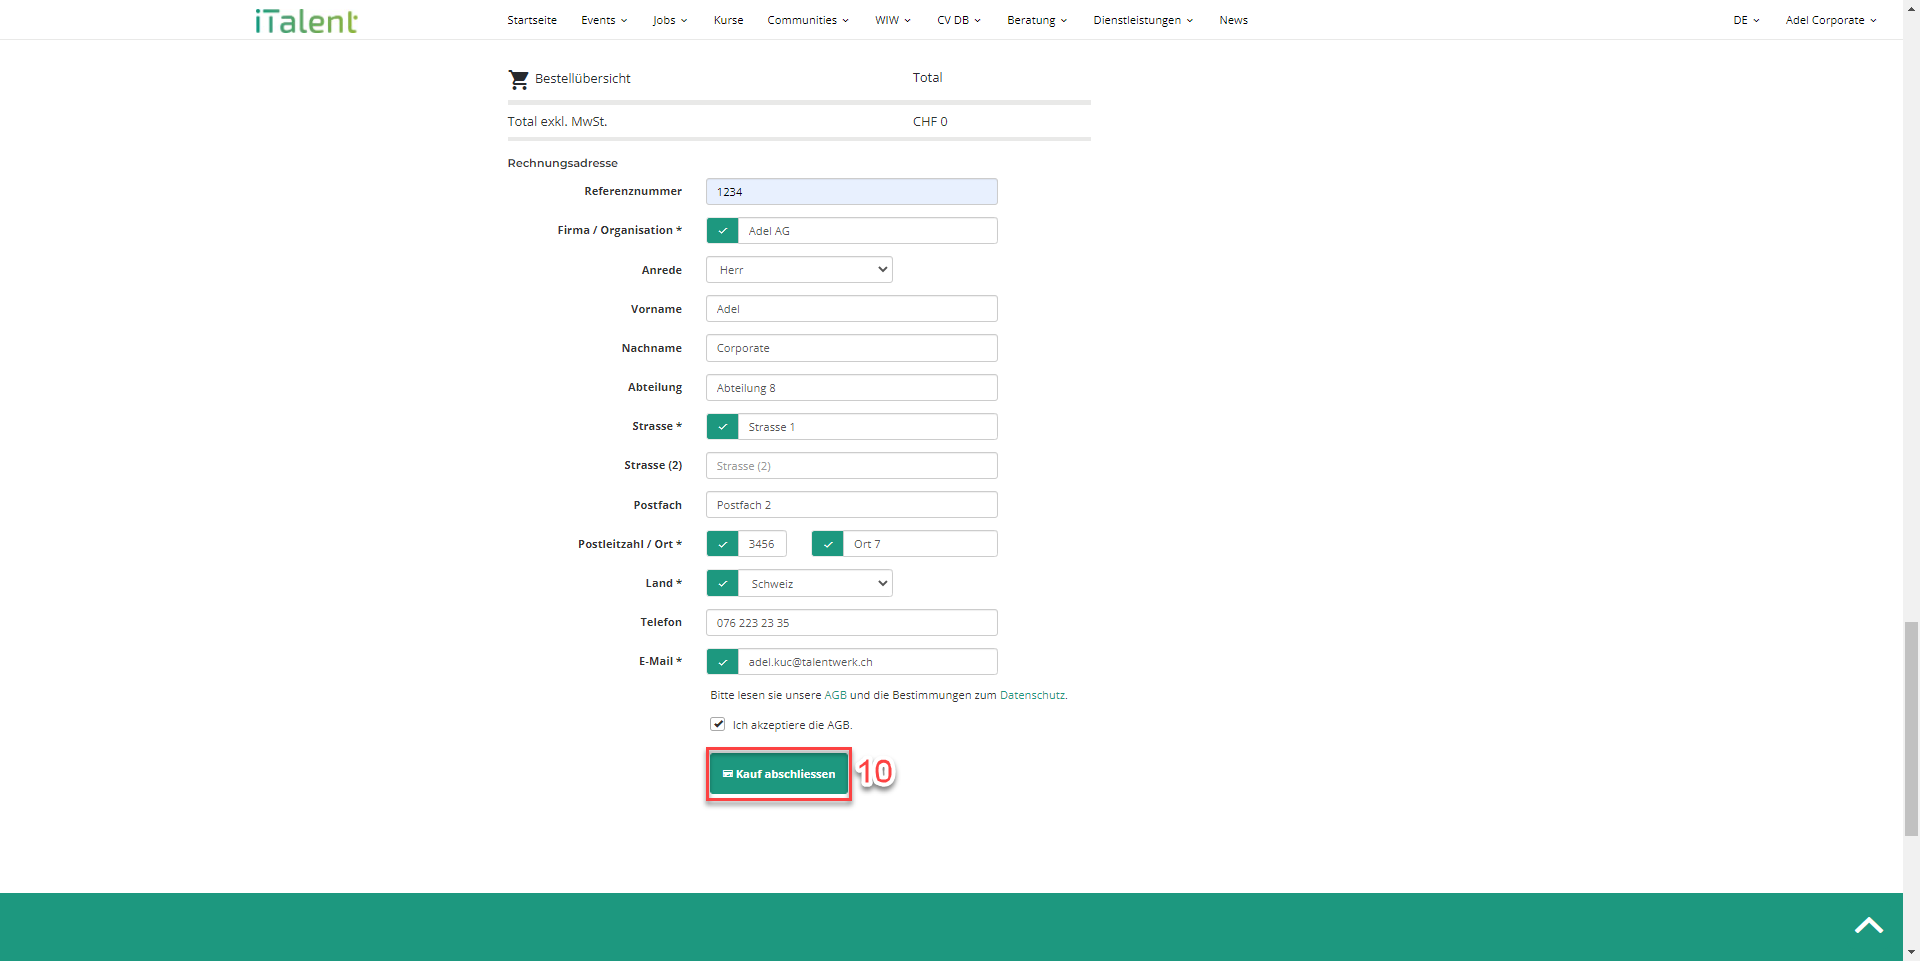Click the Abteilung field
Screen dimensions: 1920x961
pos(852,388)
